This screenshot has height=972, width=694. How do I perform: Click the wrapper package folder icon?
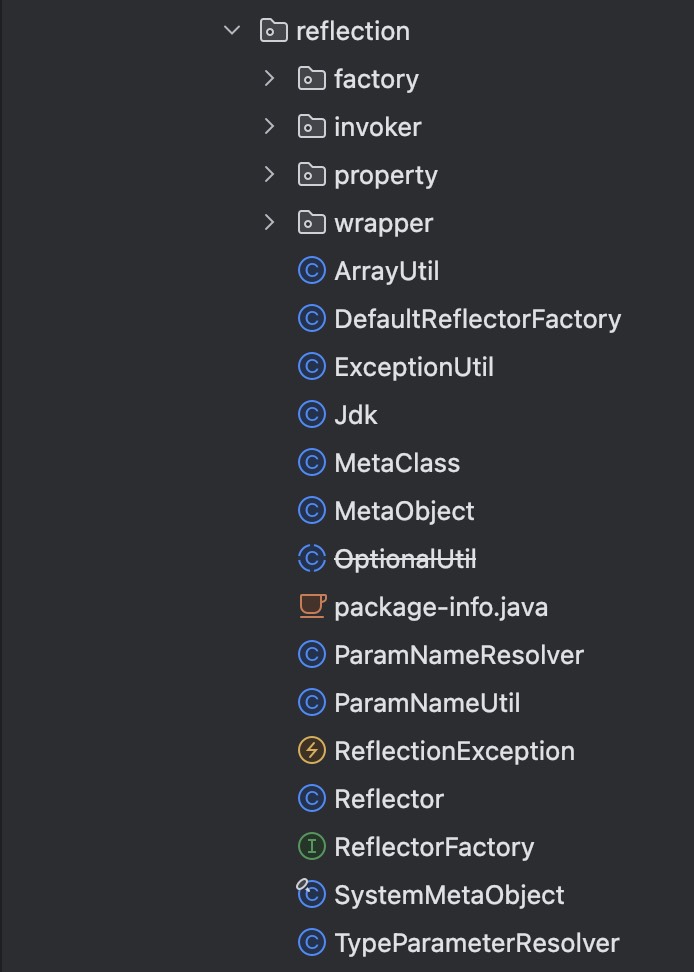point(312,223)
